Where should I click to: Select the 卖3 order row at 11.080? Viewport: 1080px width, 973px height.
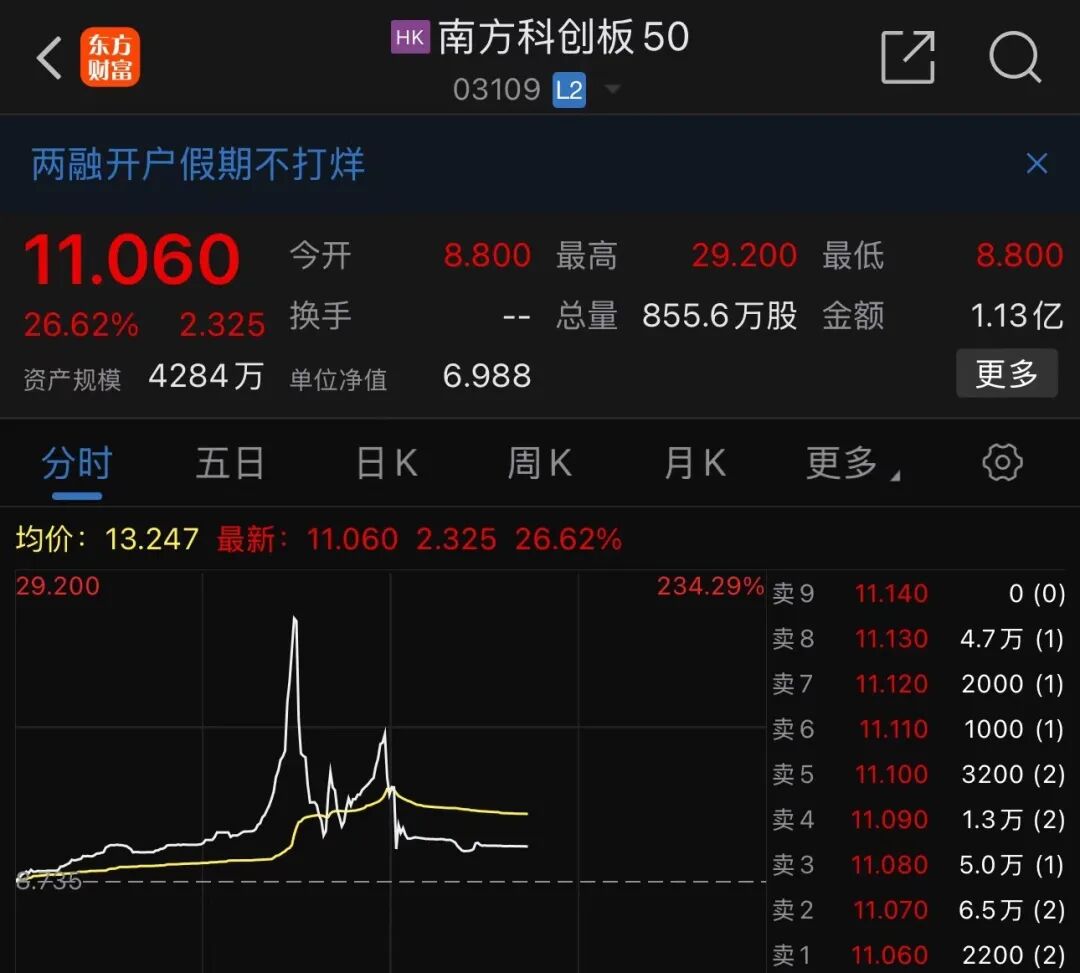coord(918,865)
